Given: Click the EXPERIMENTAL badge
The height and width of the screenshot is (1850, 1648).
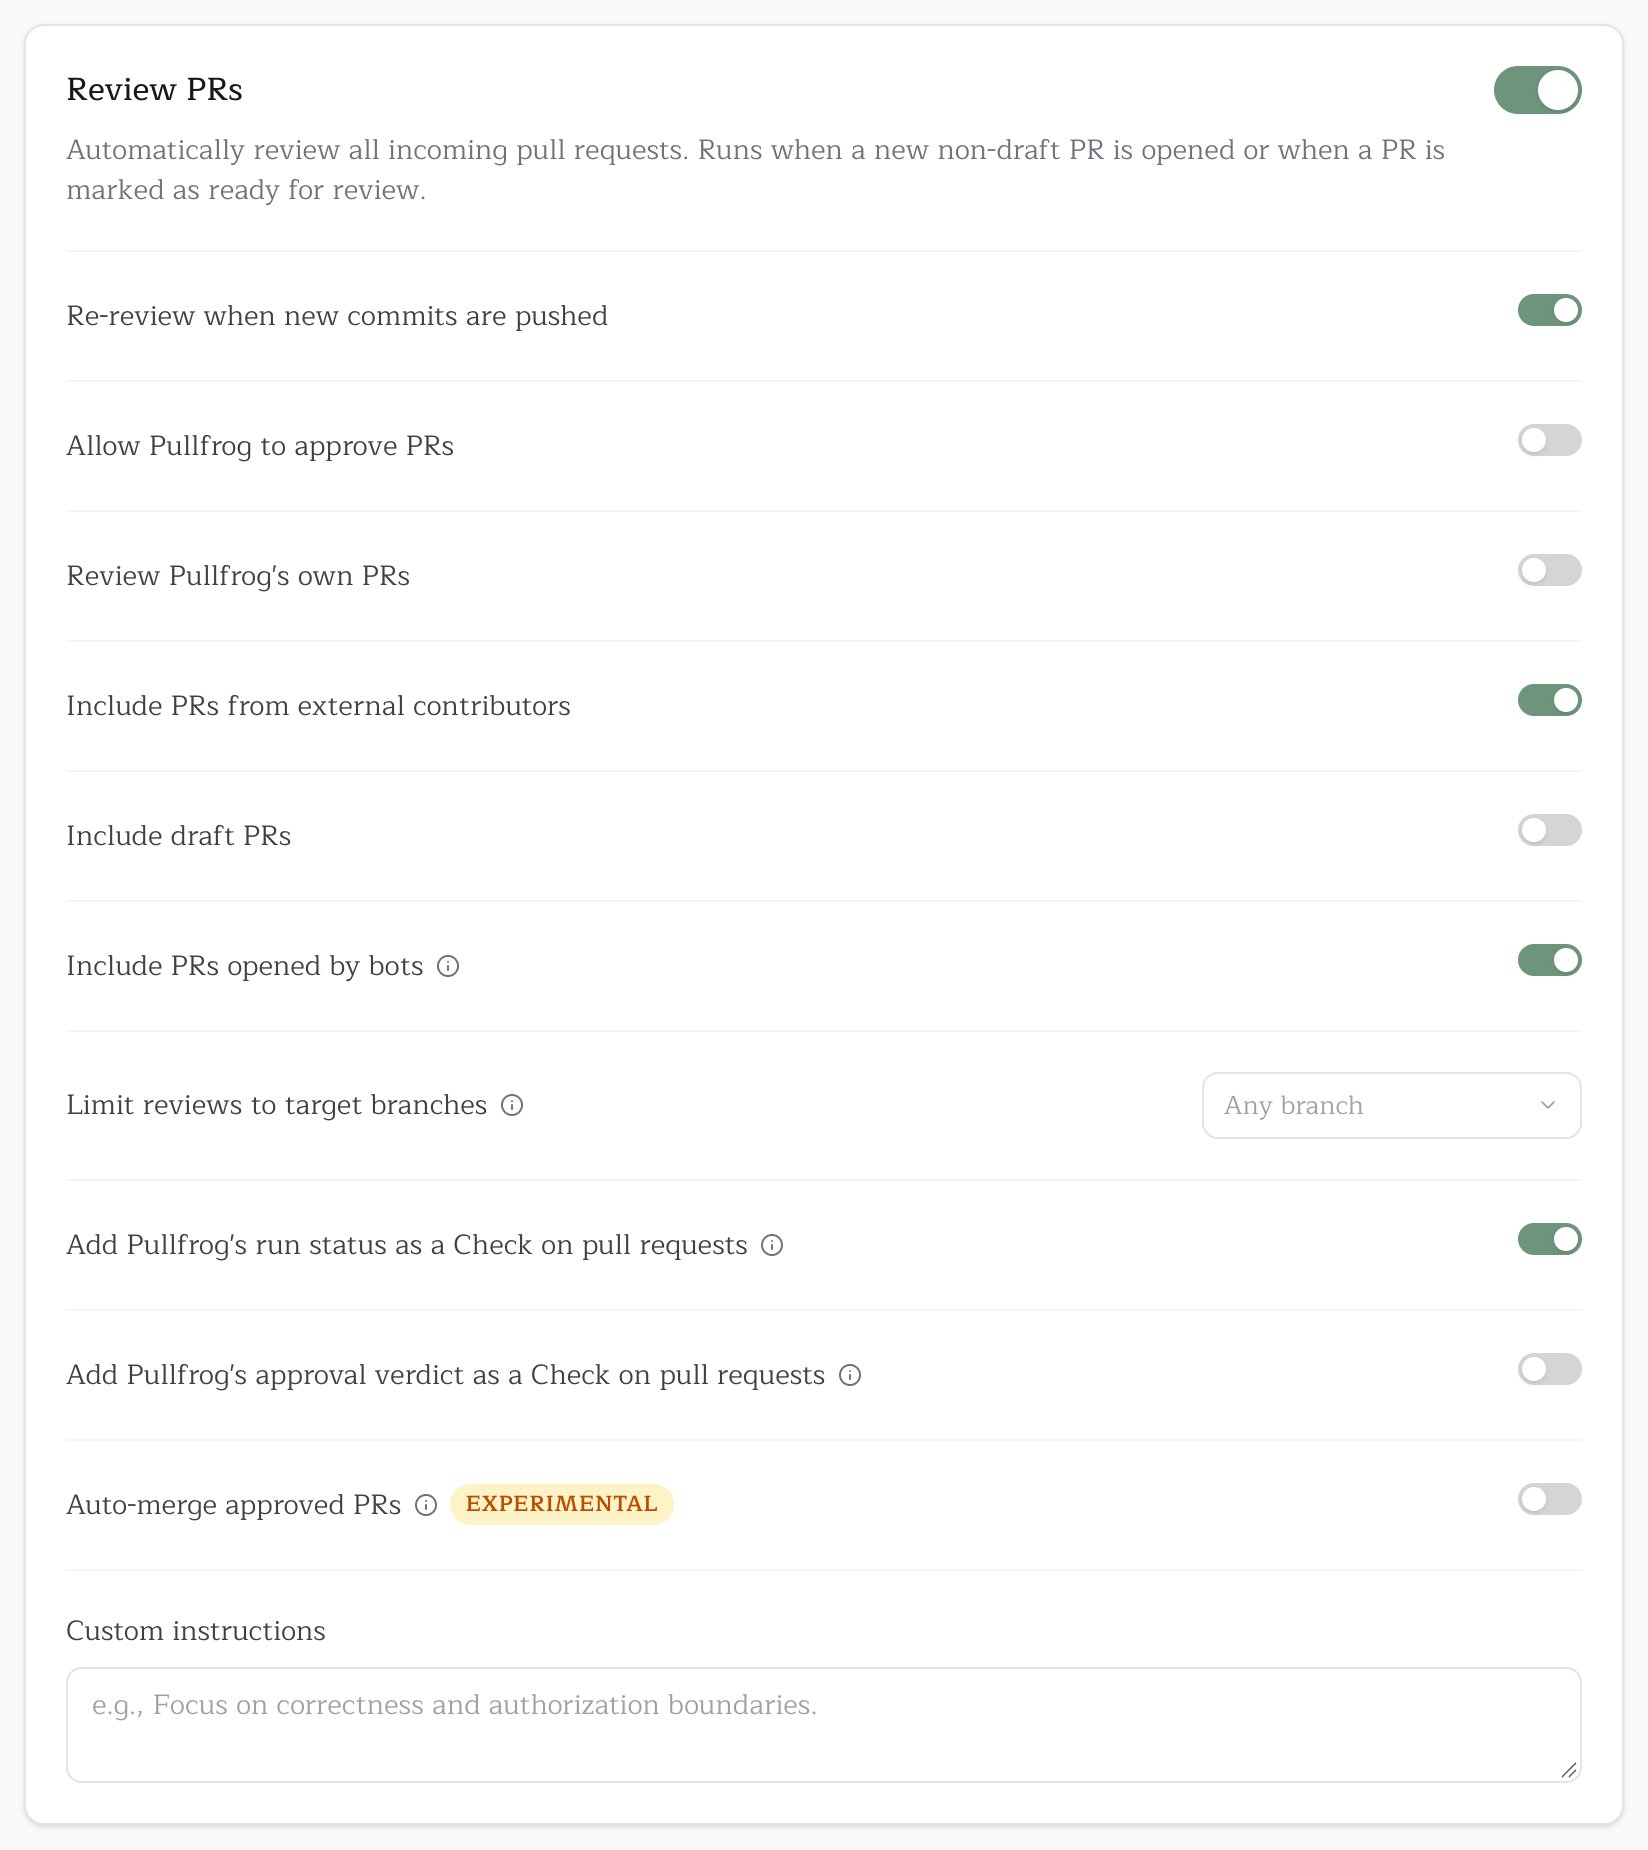Looking at the screenshot, I should coord(562,1504).
